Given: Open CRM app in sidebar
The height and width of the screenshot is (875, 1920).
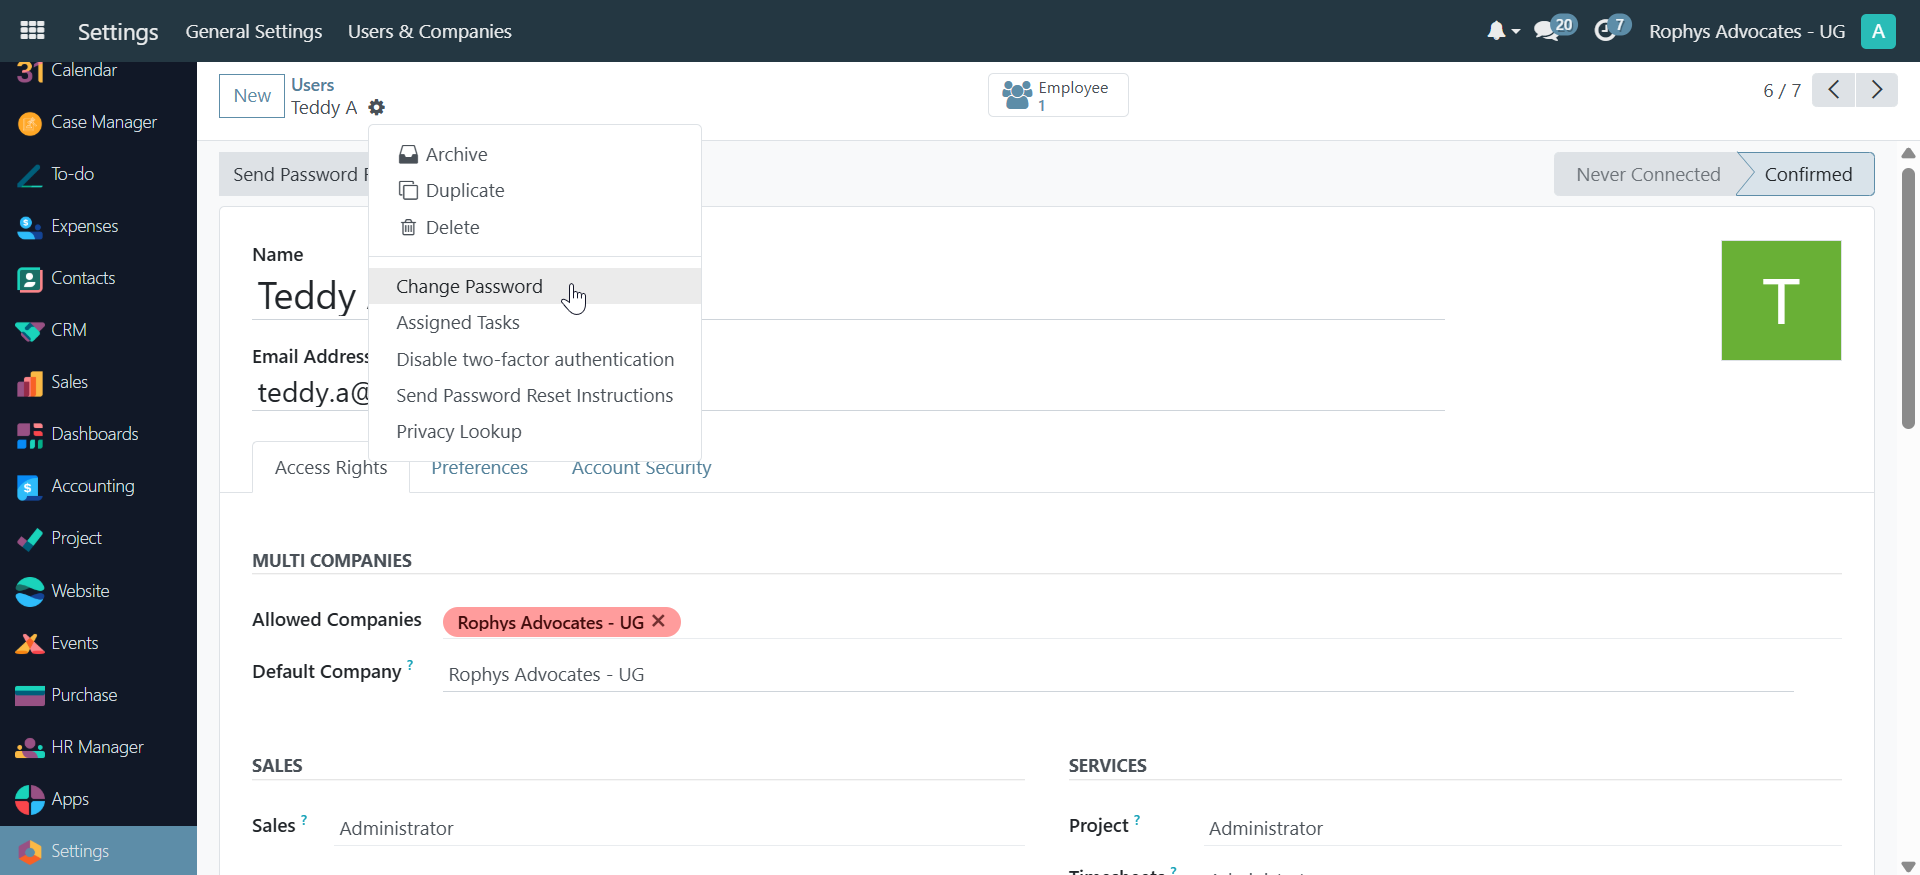Looking at the screenshot, I should [x=68, y=330].
